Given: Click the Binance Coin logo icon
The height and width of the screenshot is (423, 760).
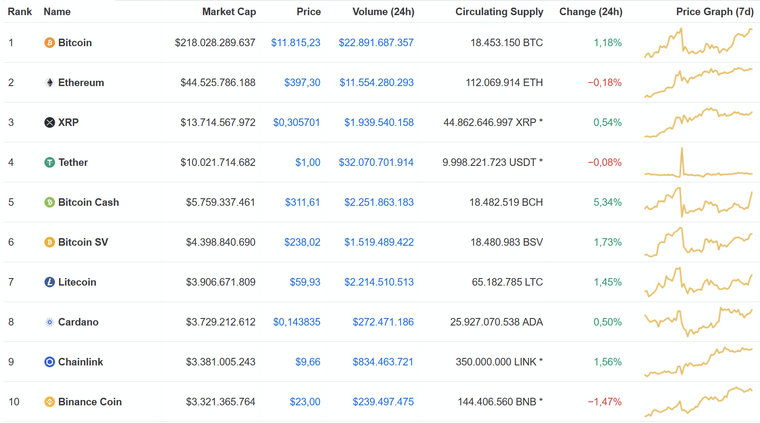Looking at the screenshot, I should 49,402.
